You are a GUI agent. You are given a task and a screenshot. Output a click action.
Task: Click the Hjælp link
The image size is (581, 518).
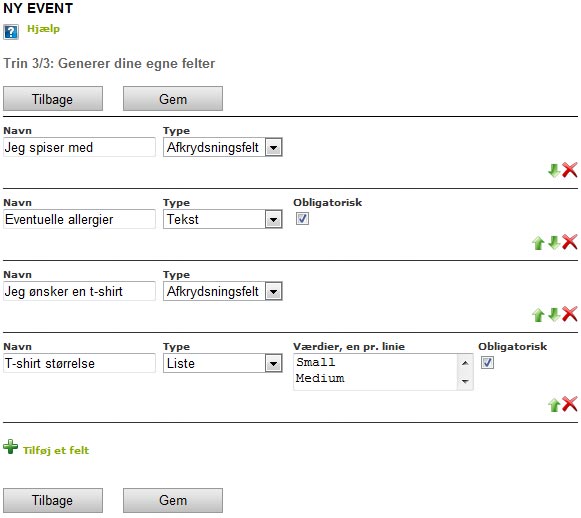click(43, 29)
